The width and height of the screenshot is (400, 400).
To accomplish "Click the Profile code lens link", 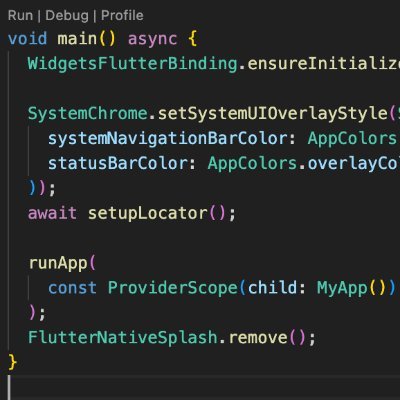I will (122, 16).
